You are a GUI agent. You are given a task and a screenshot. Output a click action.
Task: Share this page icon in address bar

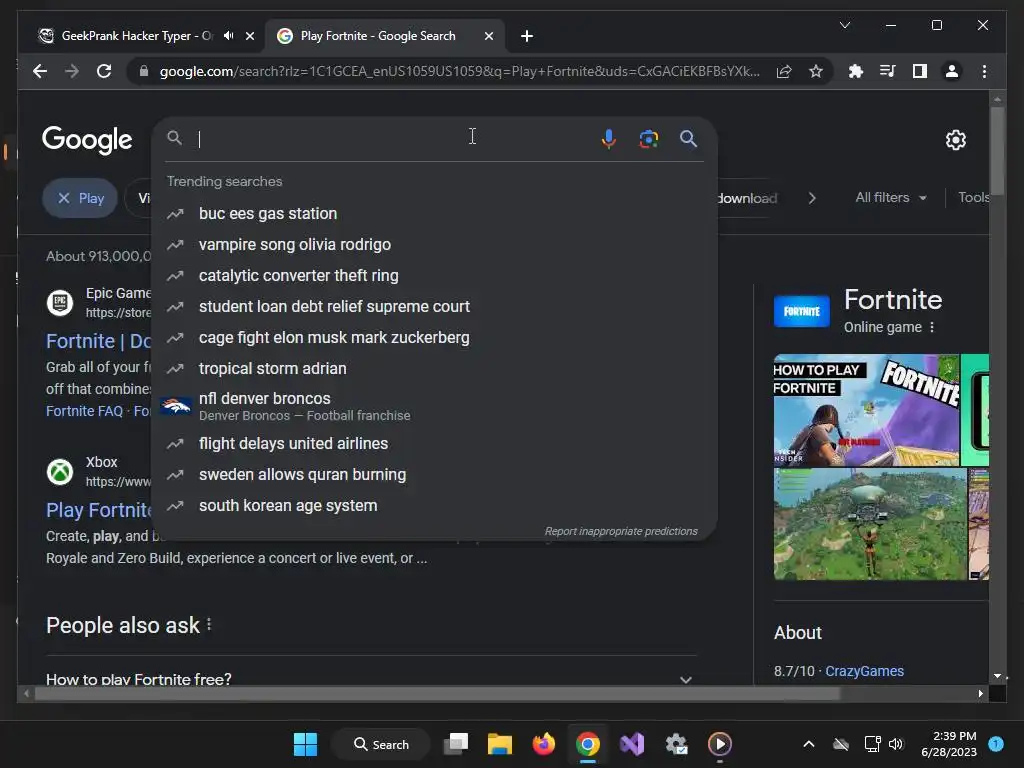(x=784, y=71)
